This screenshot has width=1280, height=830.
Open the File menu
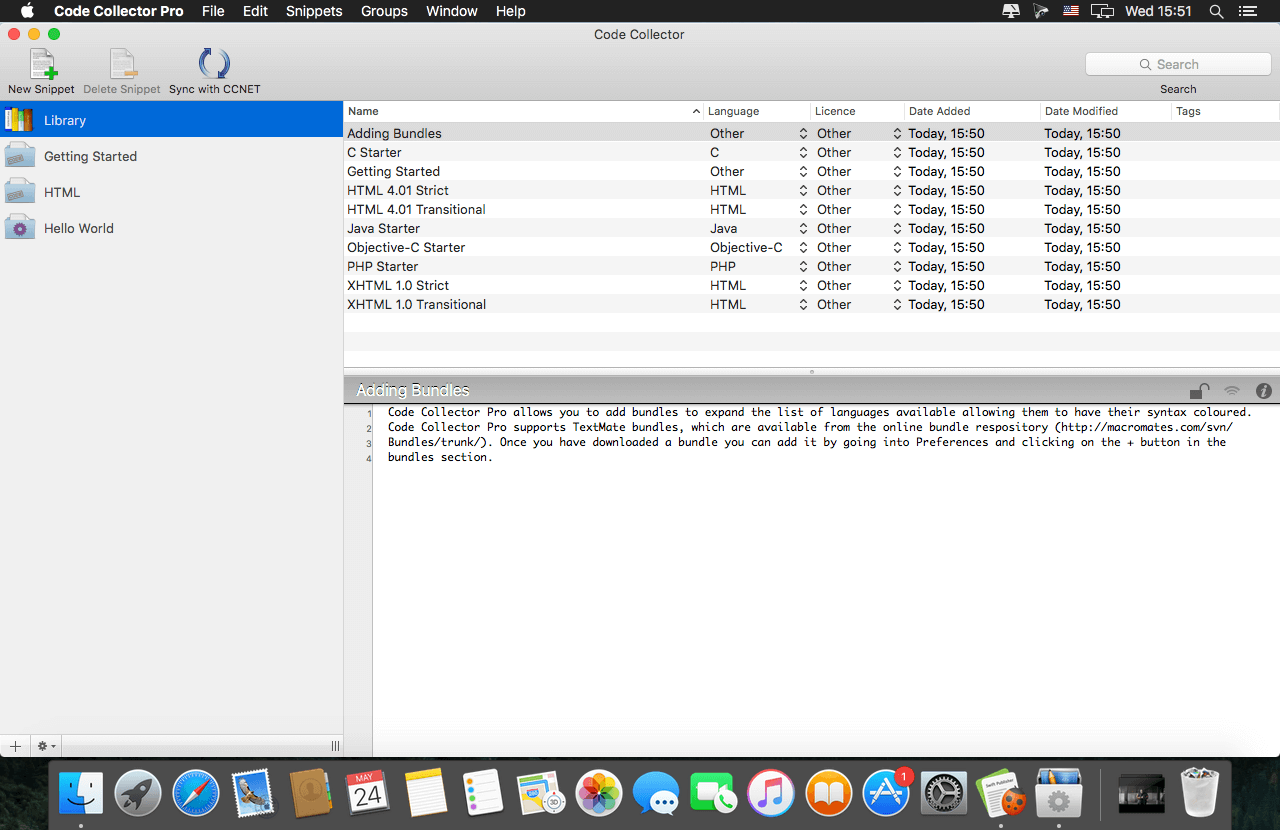click(x=213, y=11)
